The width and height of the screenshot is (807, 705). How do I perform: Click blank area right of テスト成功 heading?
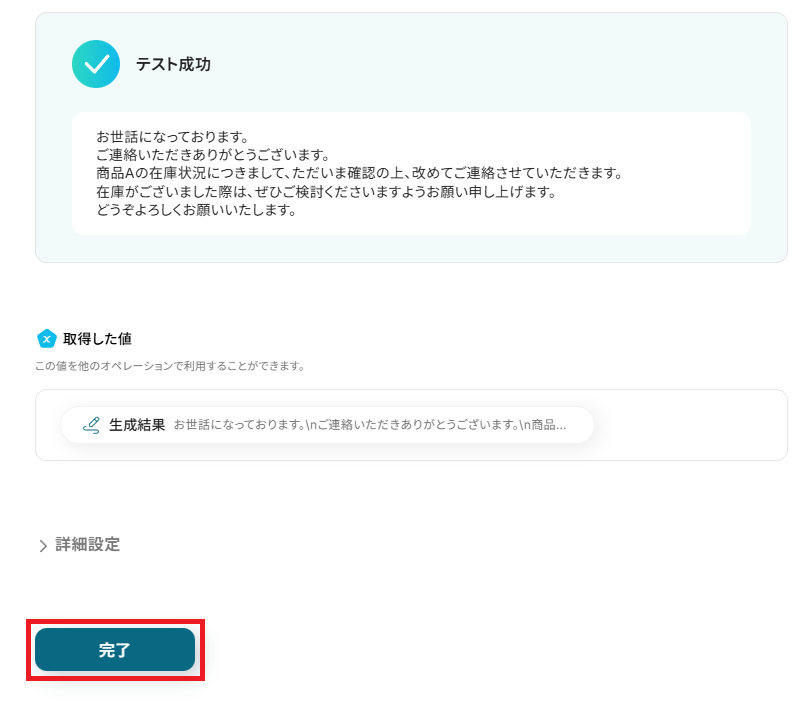480,64
